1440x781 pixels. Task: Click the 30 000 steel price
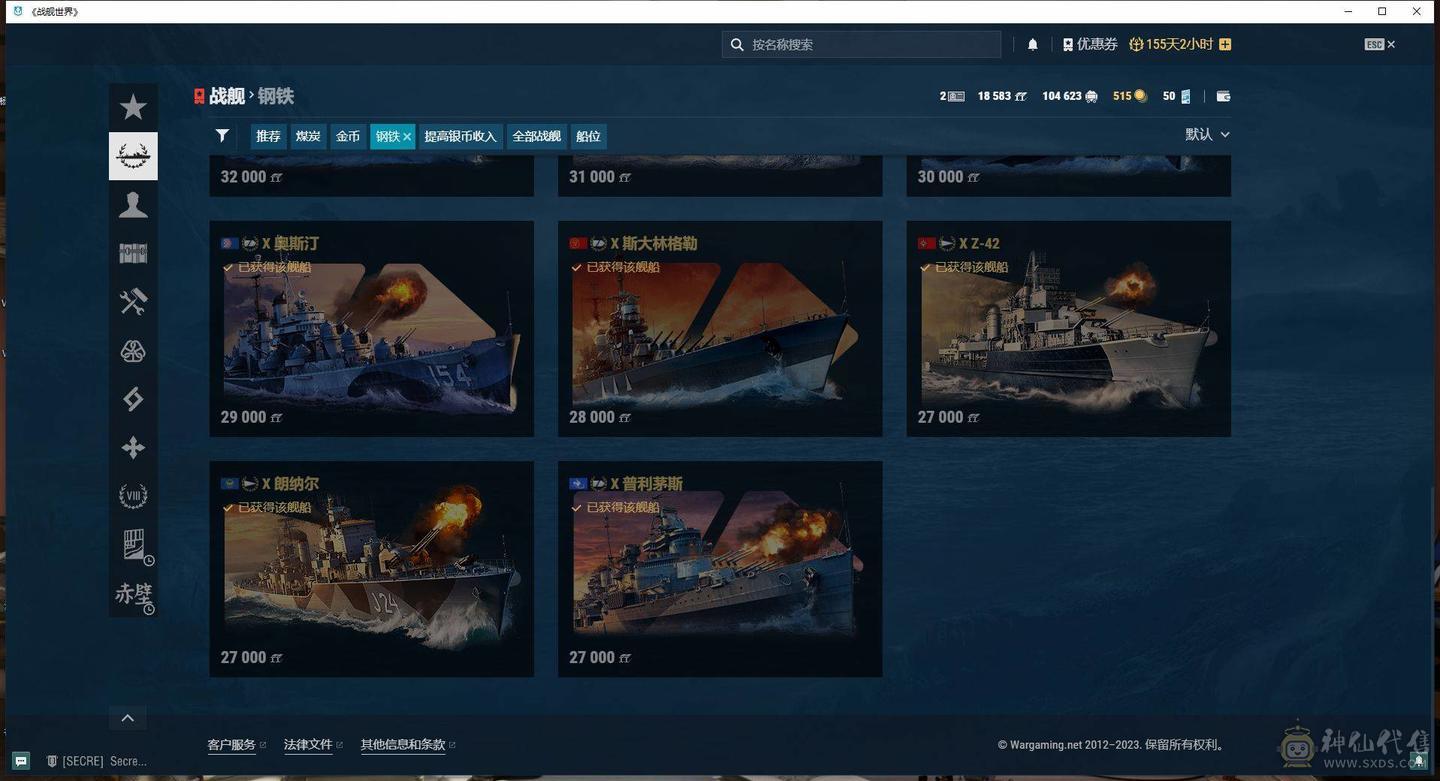[x=949, y=177]
